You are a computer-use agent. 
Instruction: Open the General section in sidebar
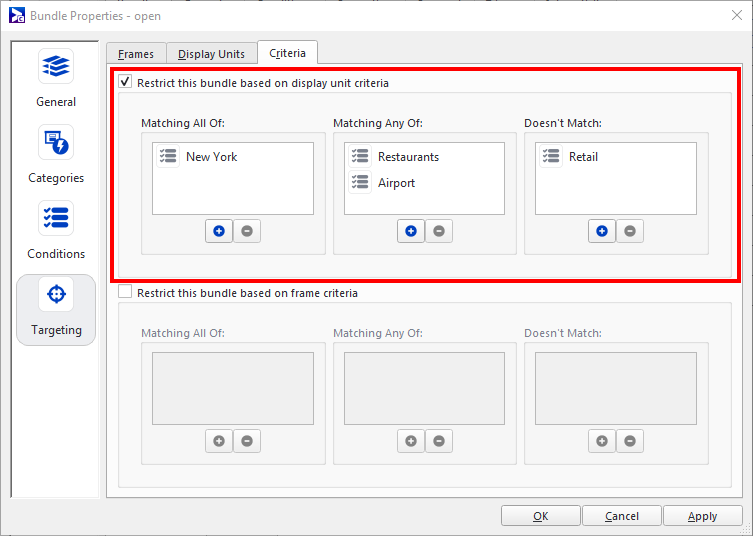coord(56,67)
